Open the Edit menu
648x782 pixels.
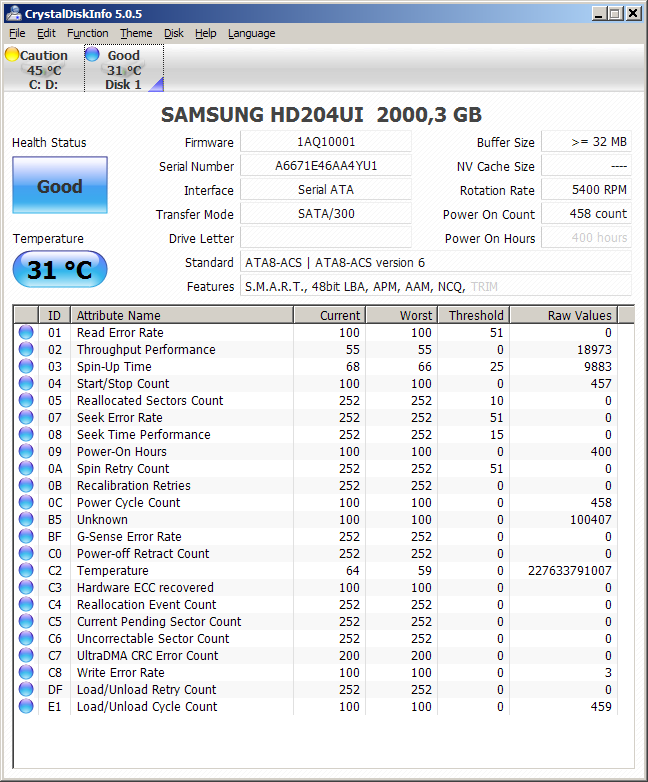pos(46,33)
